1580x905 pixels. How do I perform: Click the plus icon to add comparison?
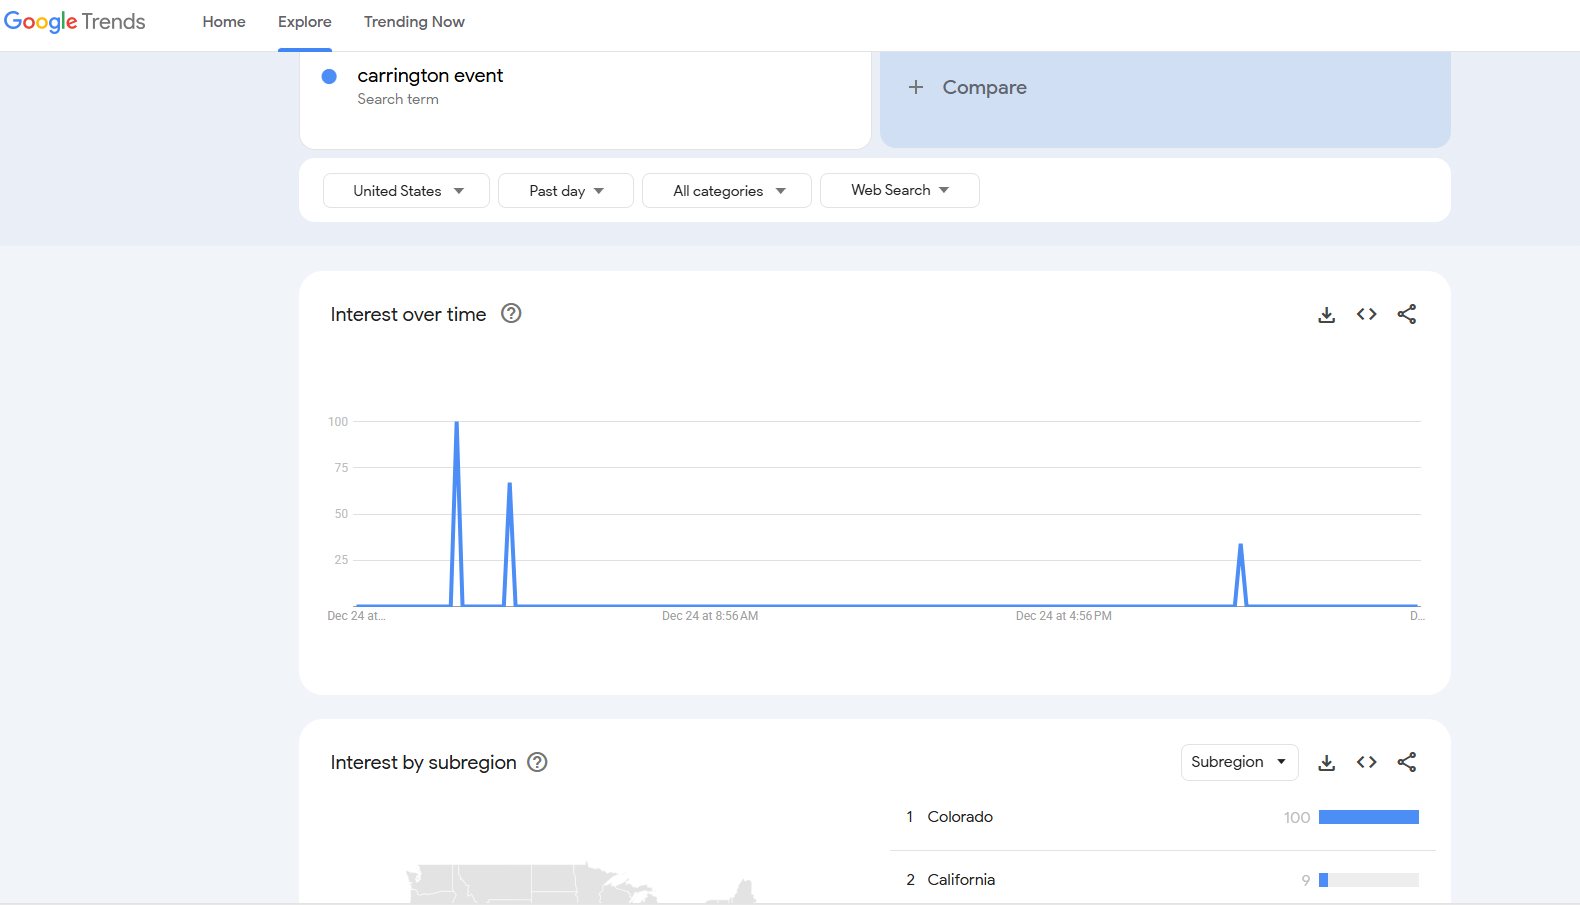(916, 87)
